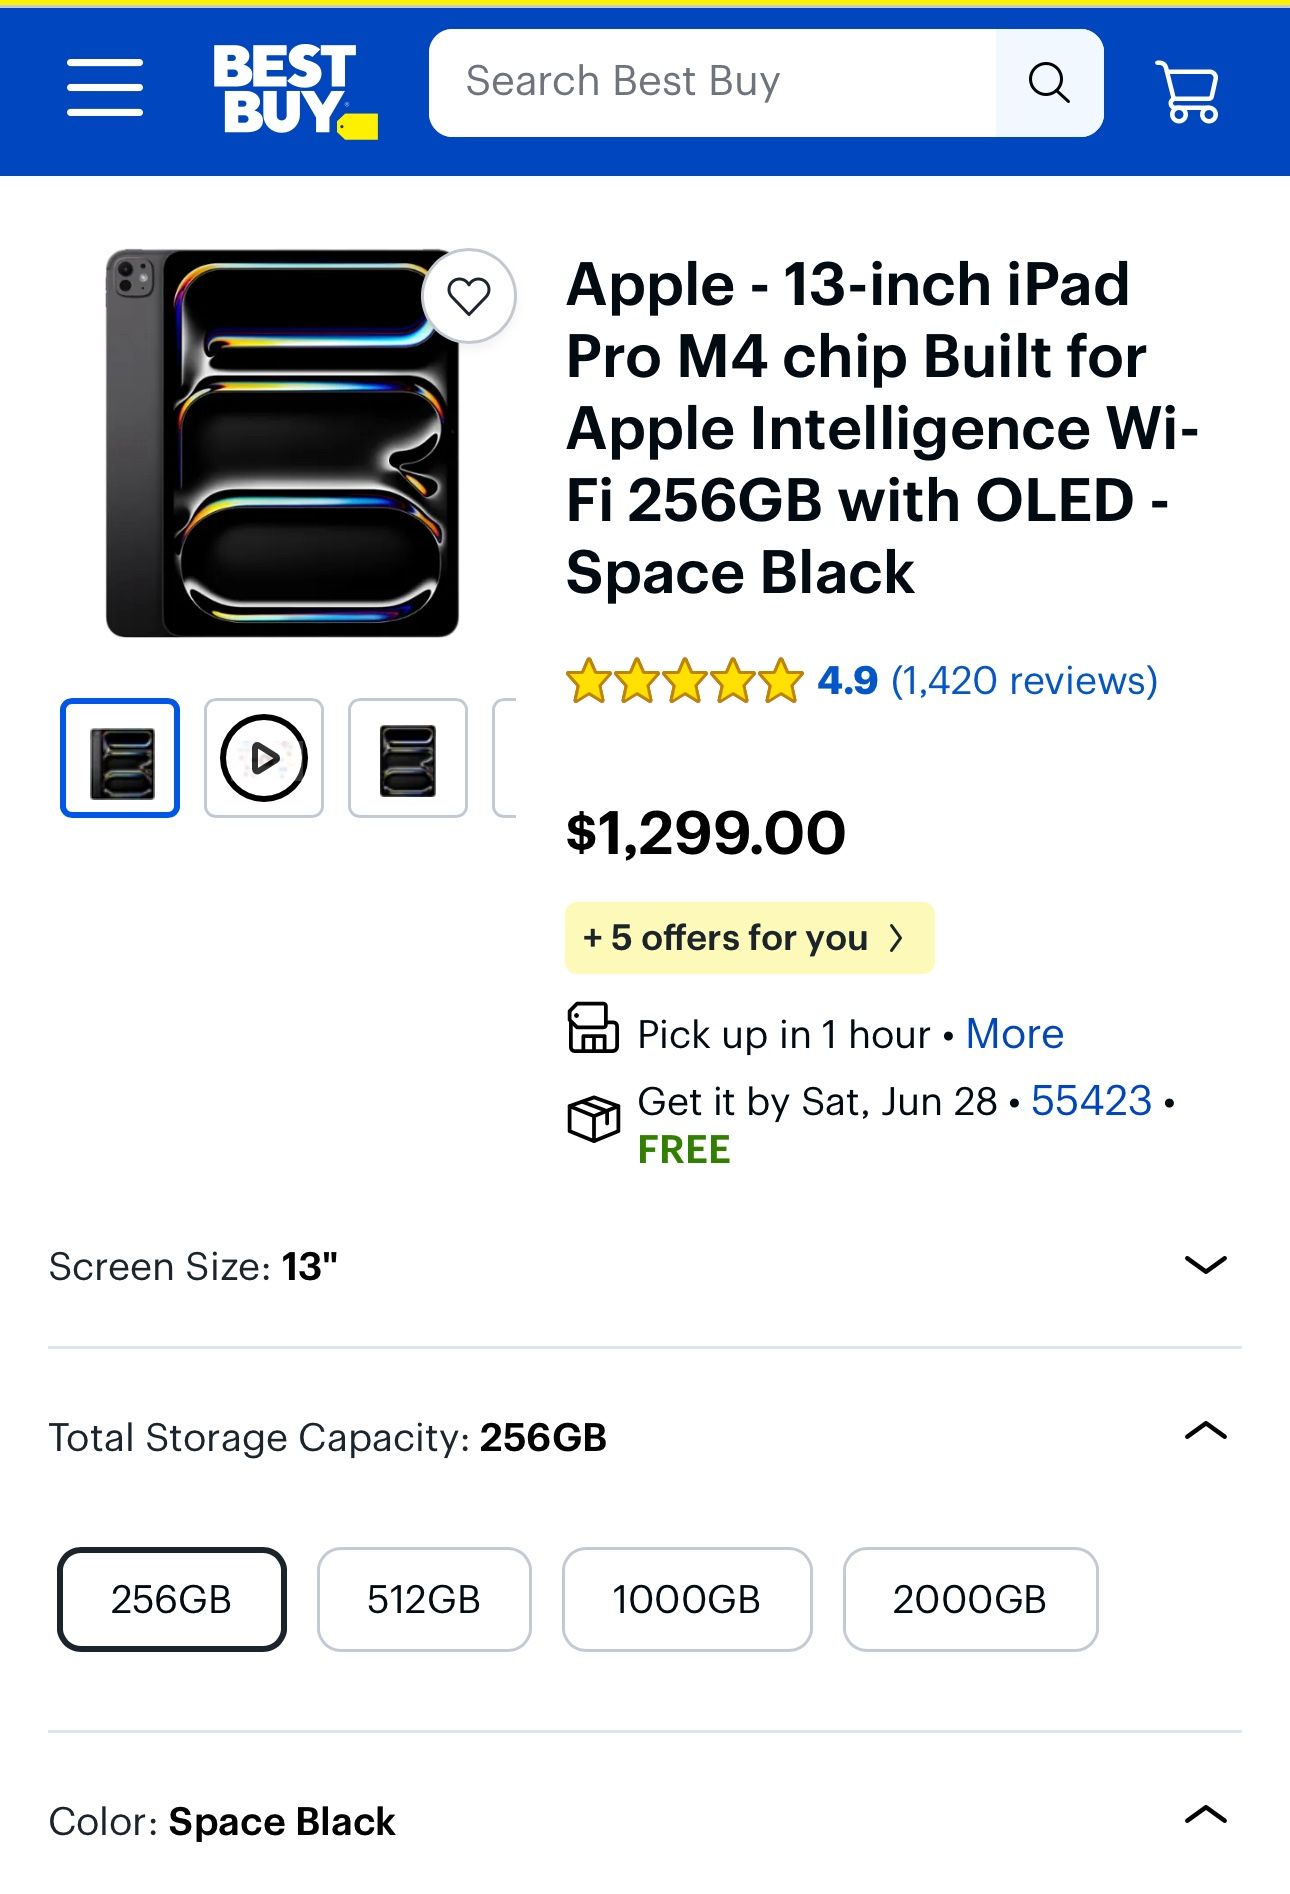The image size is (1290, 1894).
Task: Collapse the Color section
Action: pos(1205,1814)
